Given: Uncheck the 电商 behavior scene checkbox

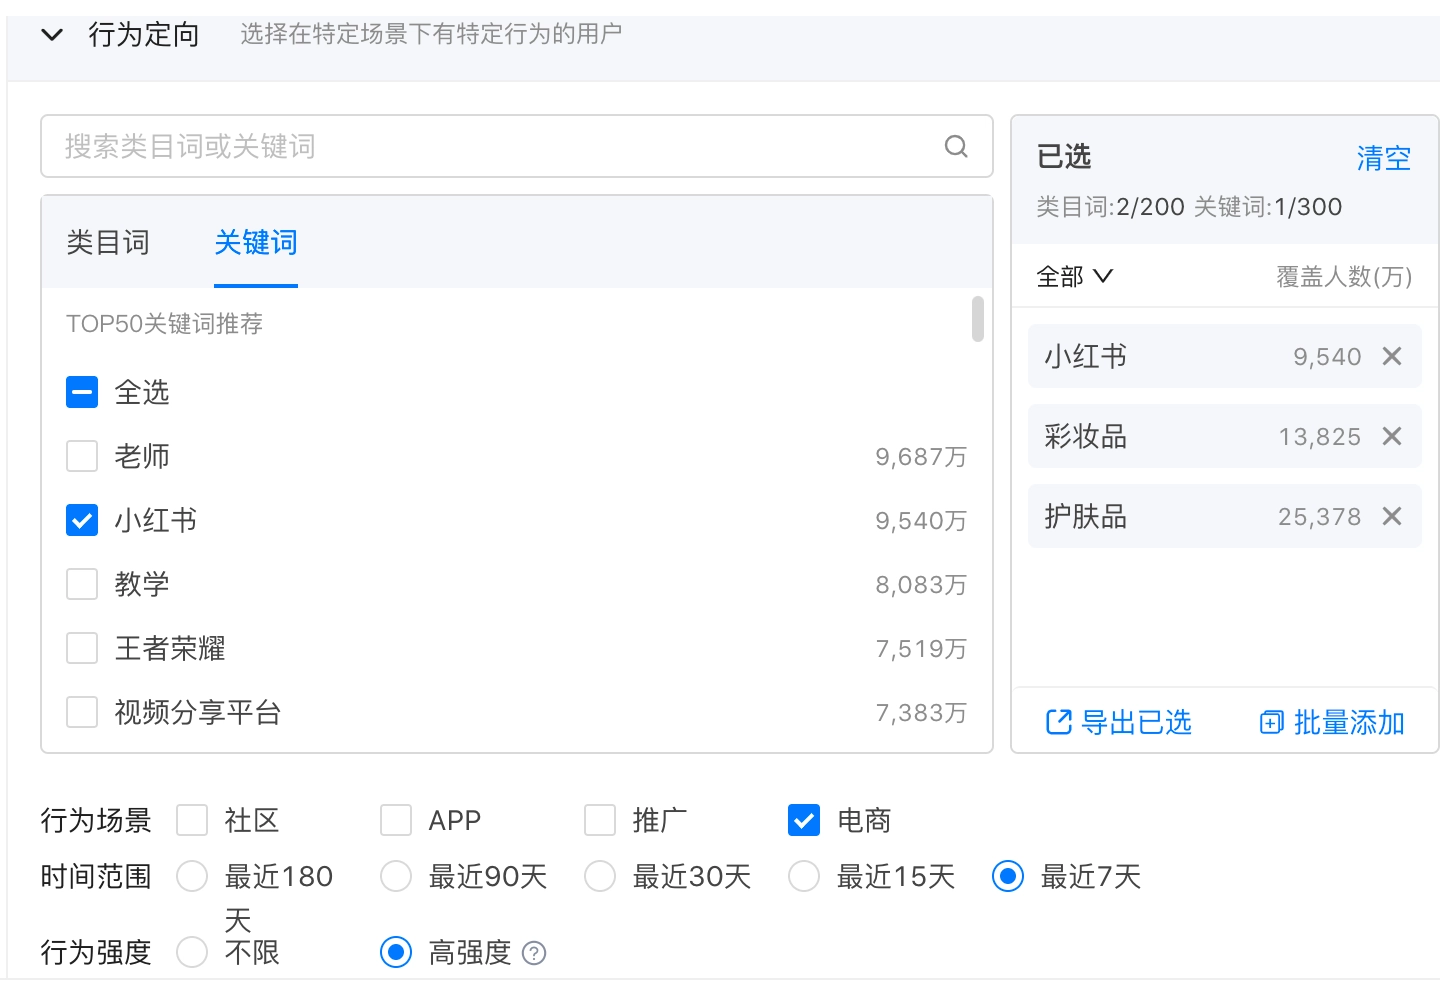Looking at the screenshot, I should pos(804,820).
